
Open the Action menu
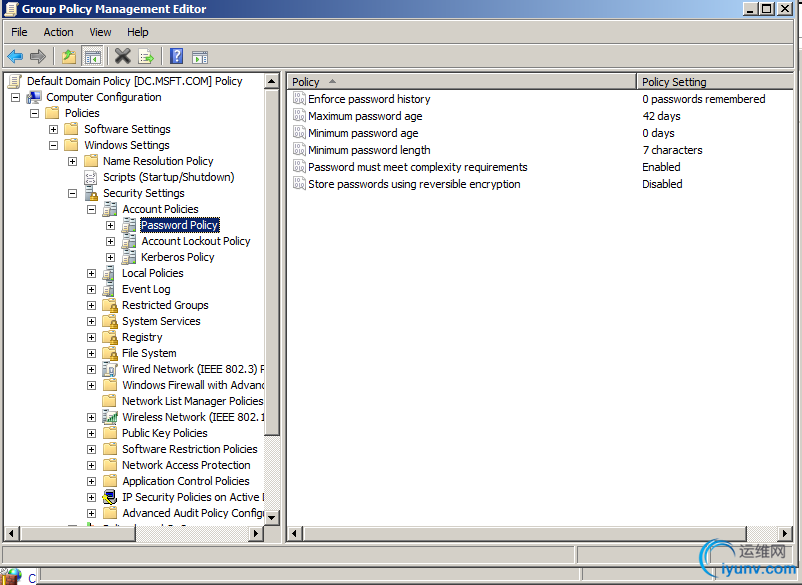pos(58,32)
